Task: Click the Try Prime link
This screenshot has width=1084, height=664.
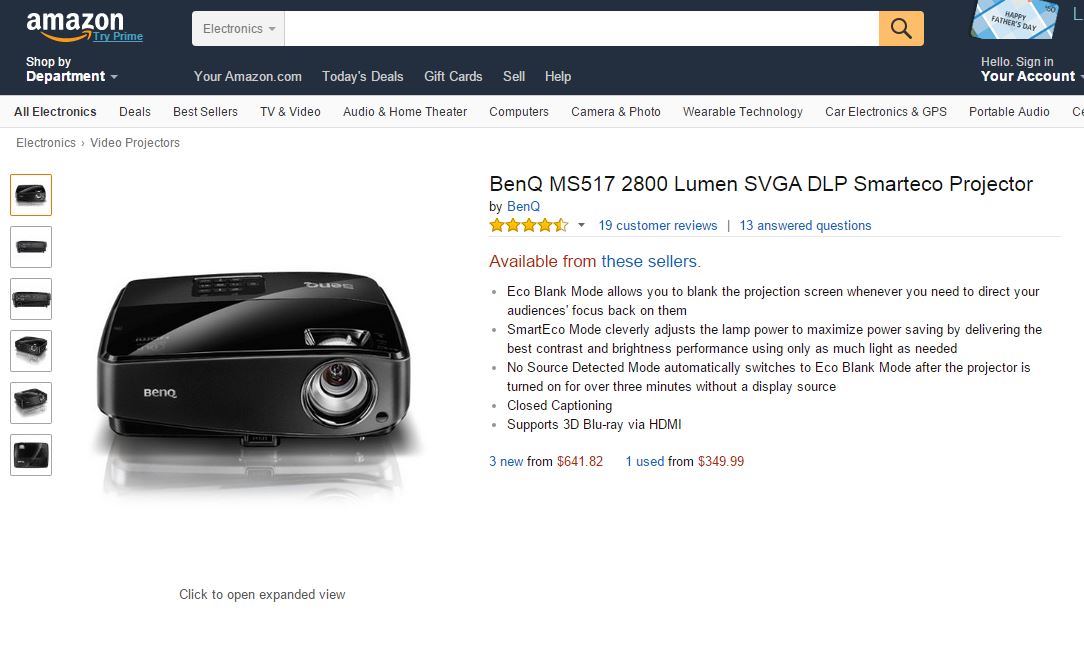Action: (118, 36)
